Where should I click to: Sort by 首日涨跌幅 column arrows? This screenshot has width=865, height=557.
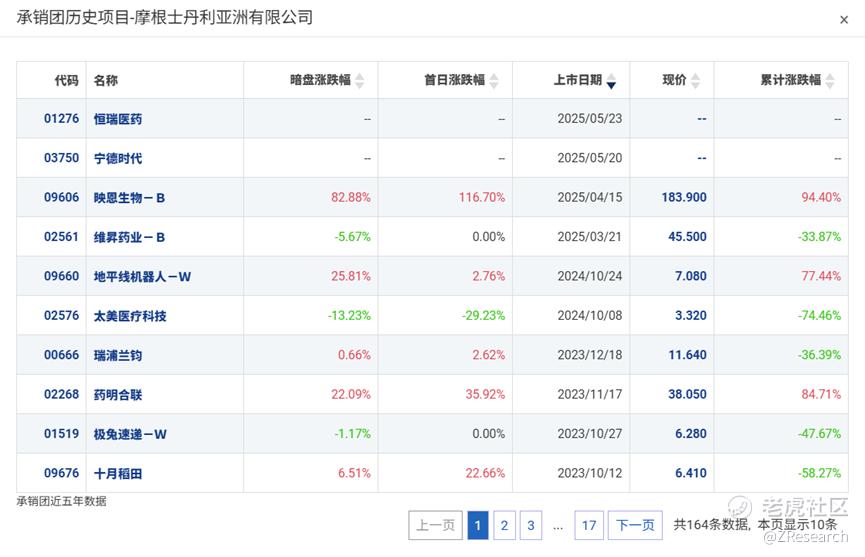pos(494,81)
